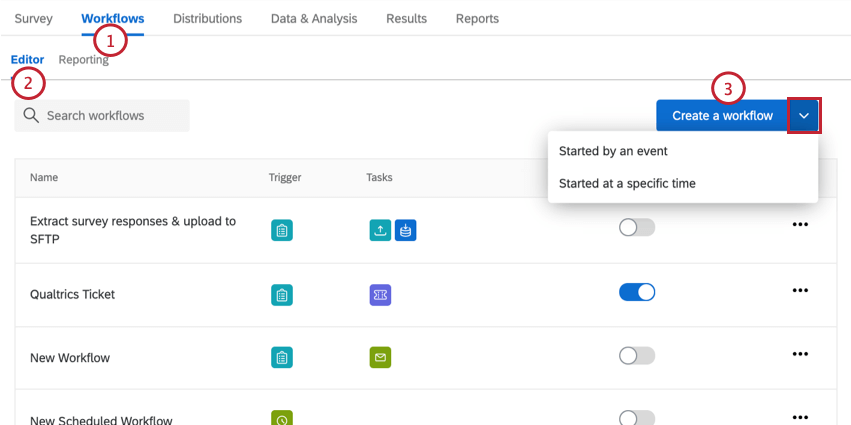Turn on the New Scheduled Workflow toggle
Image resolution: width=851 pixels, height=425 pixels.
637,417
